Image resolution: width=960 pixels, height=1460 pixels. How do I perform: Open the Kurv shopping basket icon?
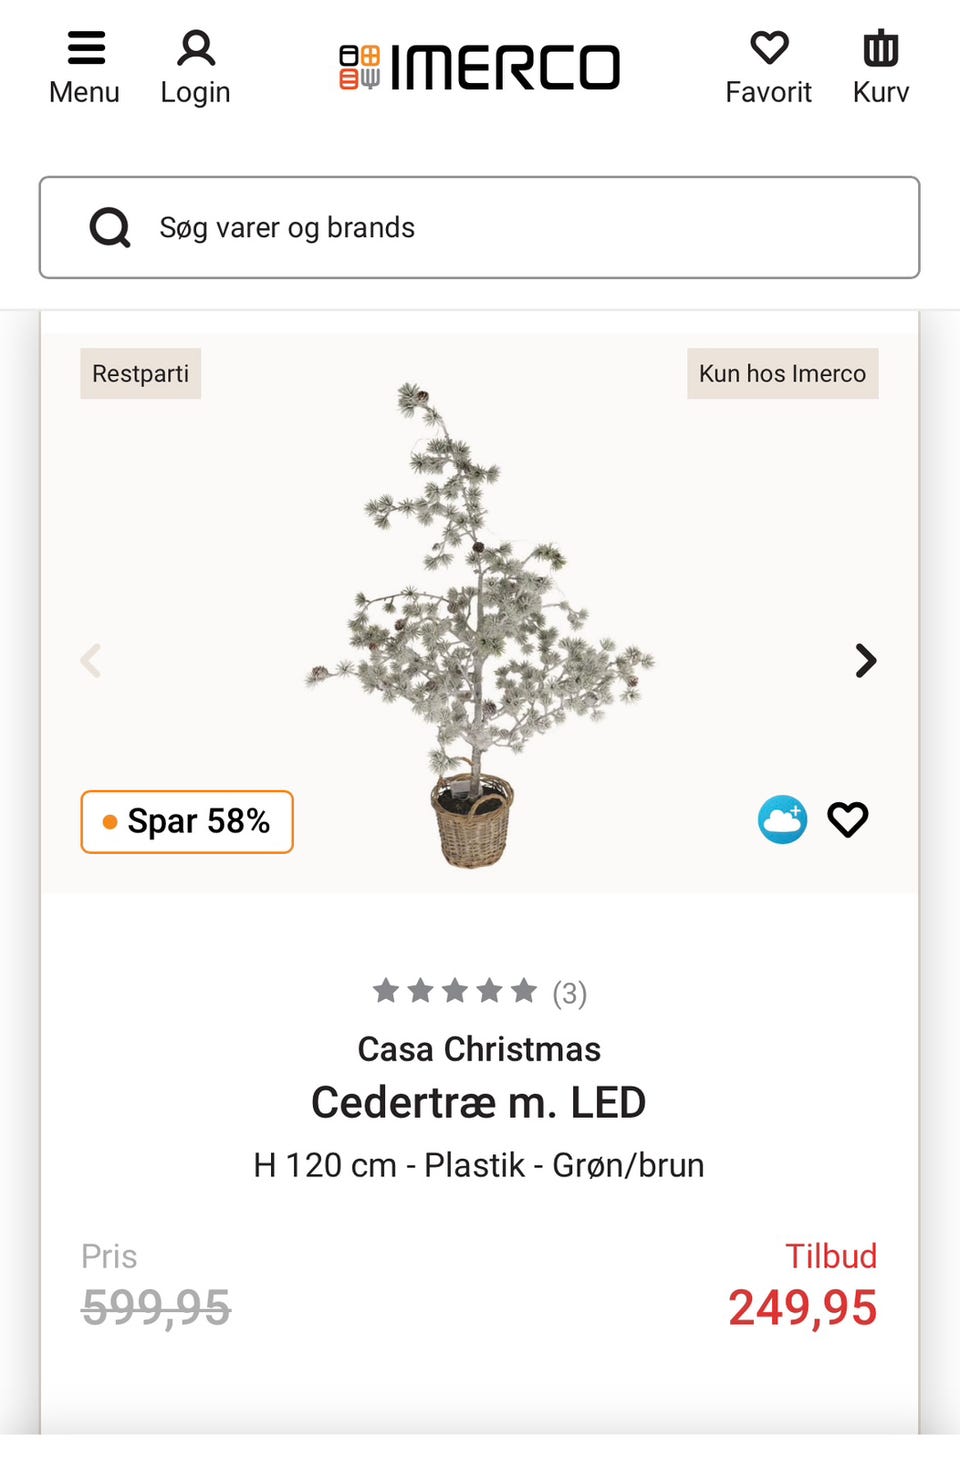(880, 62)
